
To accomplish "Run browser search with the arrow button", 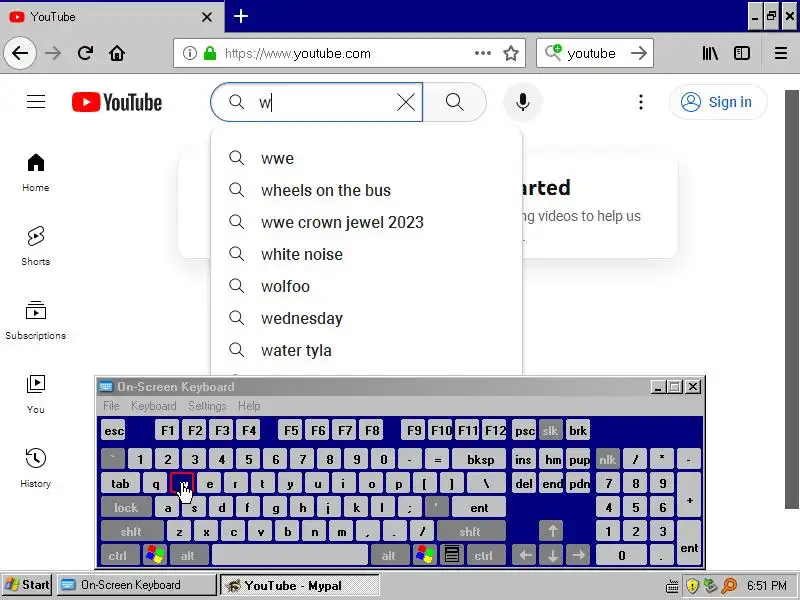I will 639,53.
